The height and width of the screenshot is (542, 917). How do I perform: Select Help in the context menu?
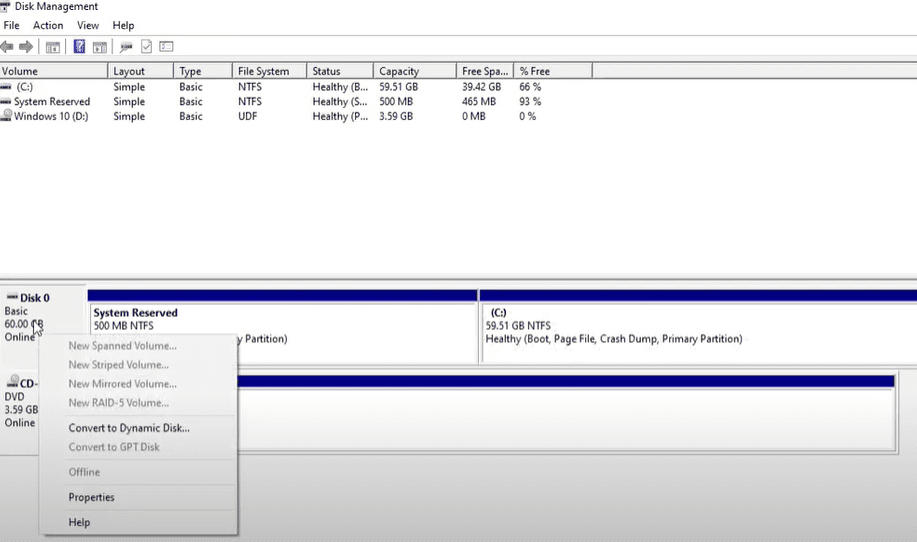pos(79,522)
